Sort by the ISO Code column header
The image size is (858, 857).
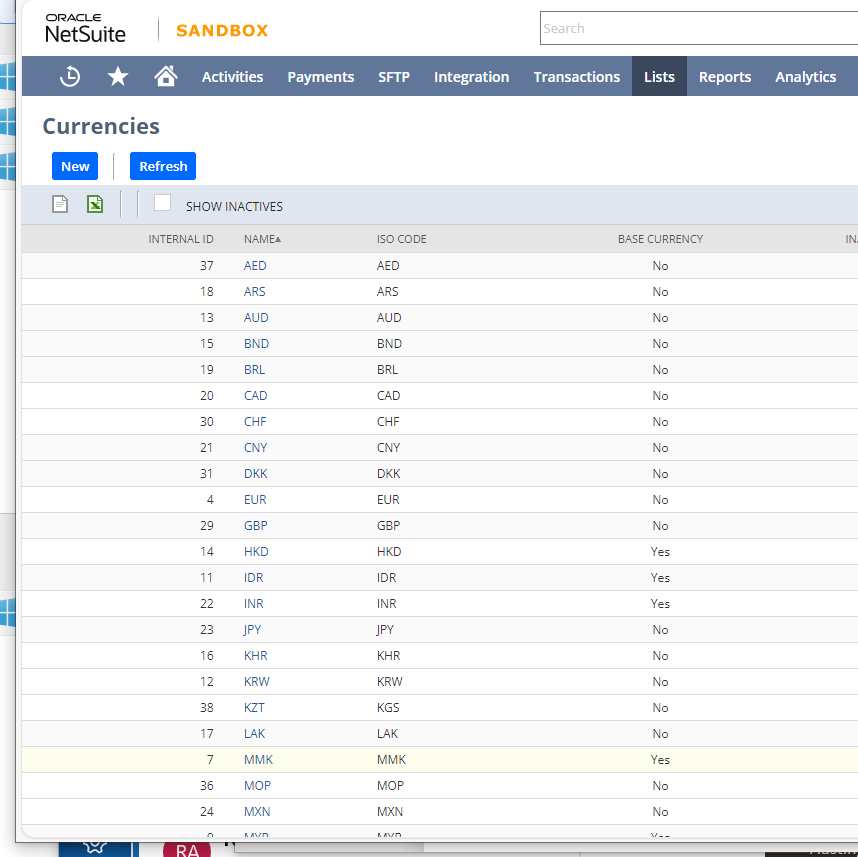tap(402, 239)
